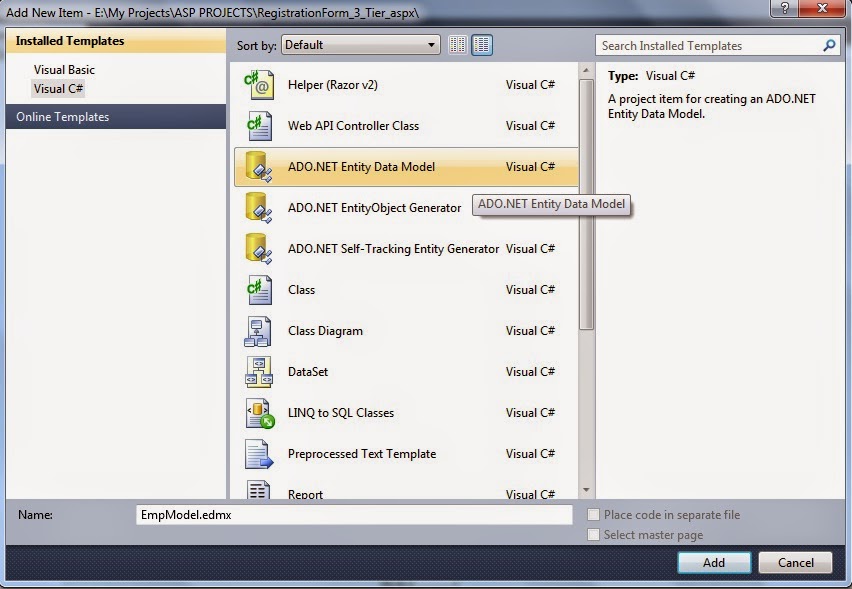Screen dimensions: 852x589
Task: Click the Web API Controller Class icon
Action: [x=259, y=126]
